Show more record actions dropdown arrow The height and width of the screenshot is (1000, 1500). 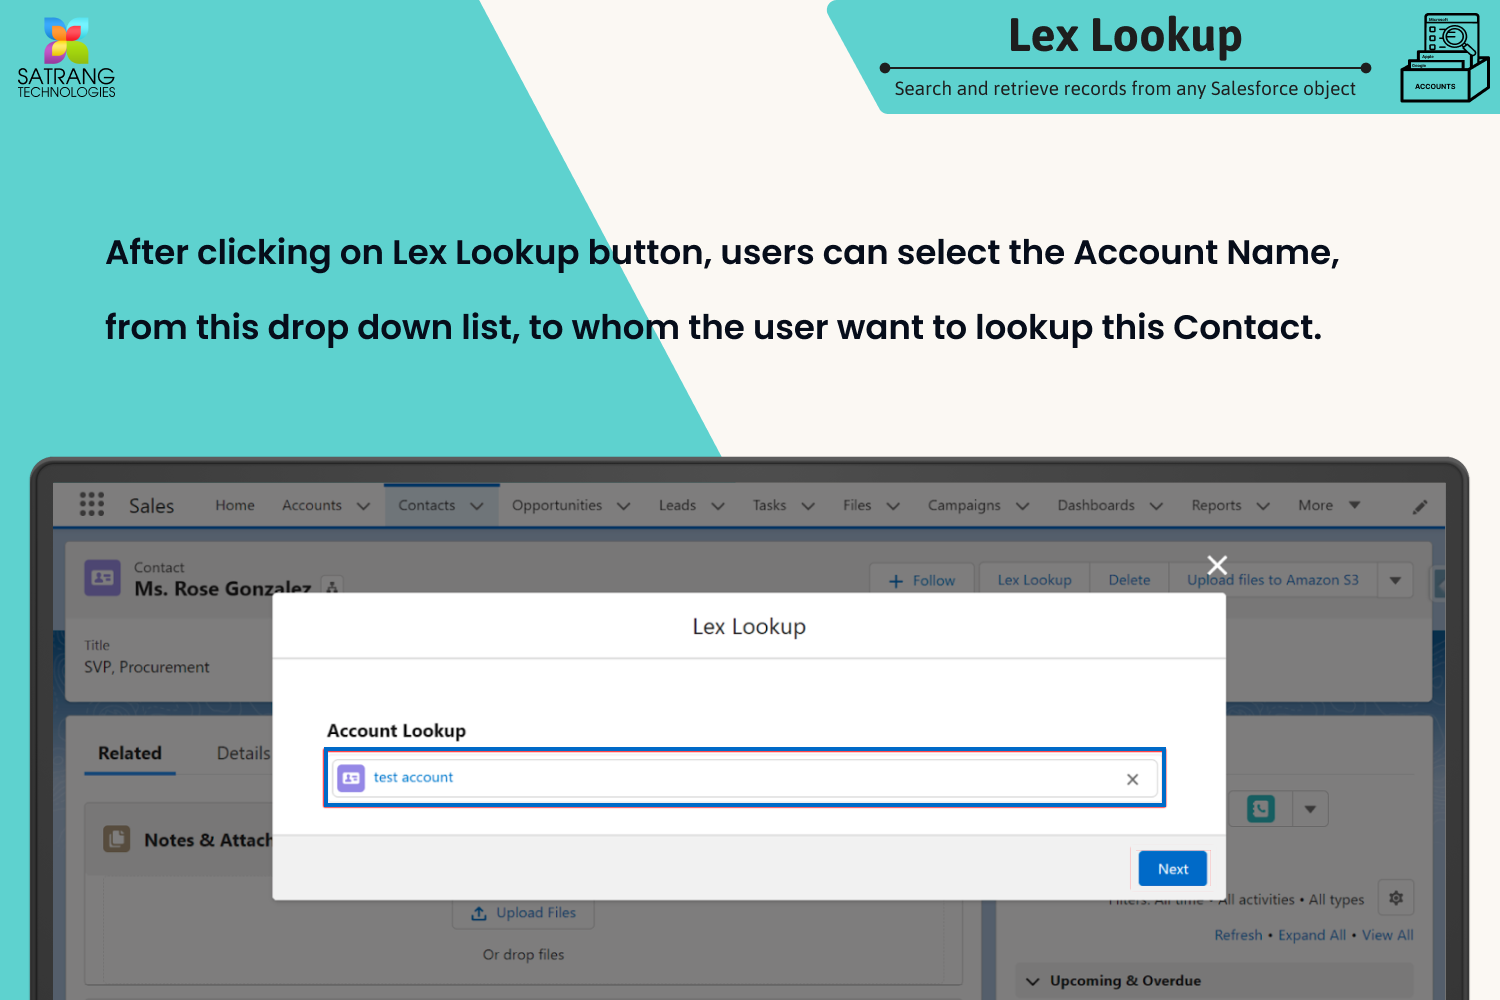1395,580
